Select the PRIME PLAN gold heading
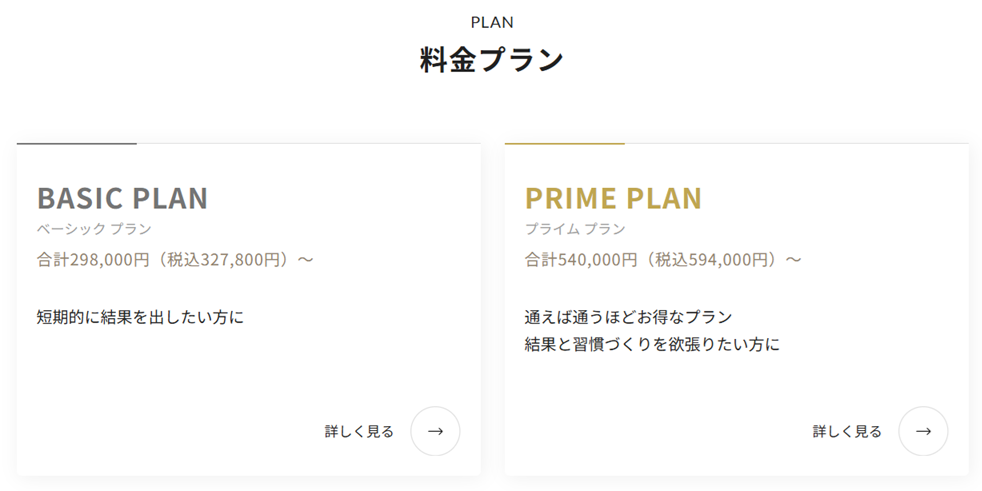 pyautogui.click(x=613, y=198)
